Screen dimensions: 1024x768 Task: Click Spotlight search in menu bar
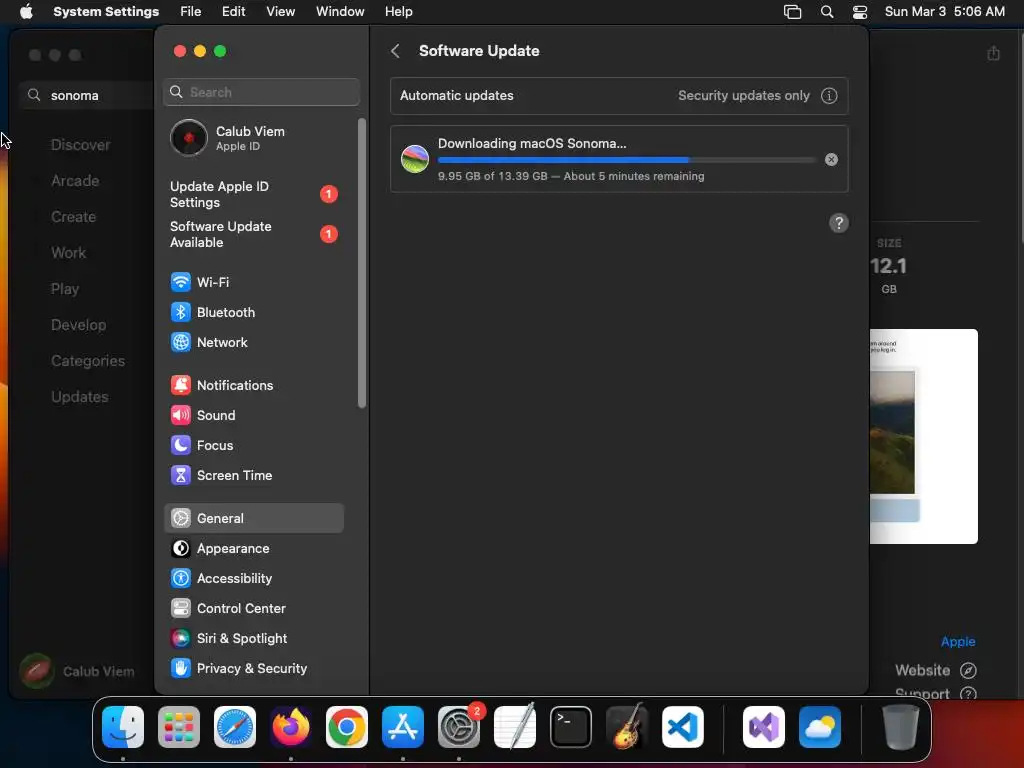click(827, 12)
